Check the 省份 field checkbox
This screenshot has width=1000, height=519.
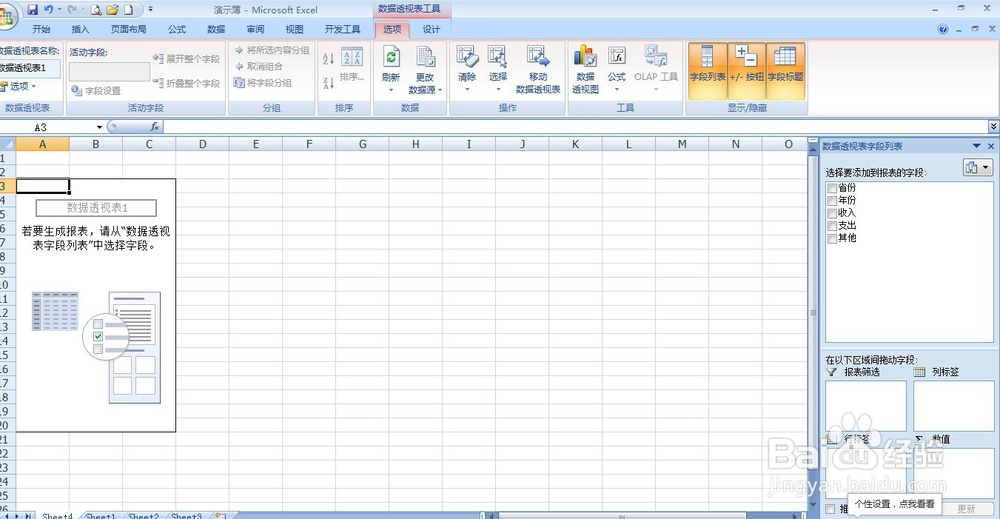[x=832, y=188]
